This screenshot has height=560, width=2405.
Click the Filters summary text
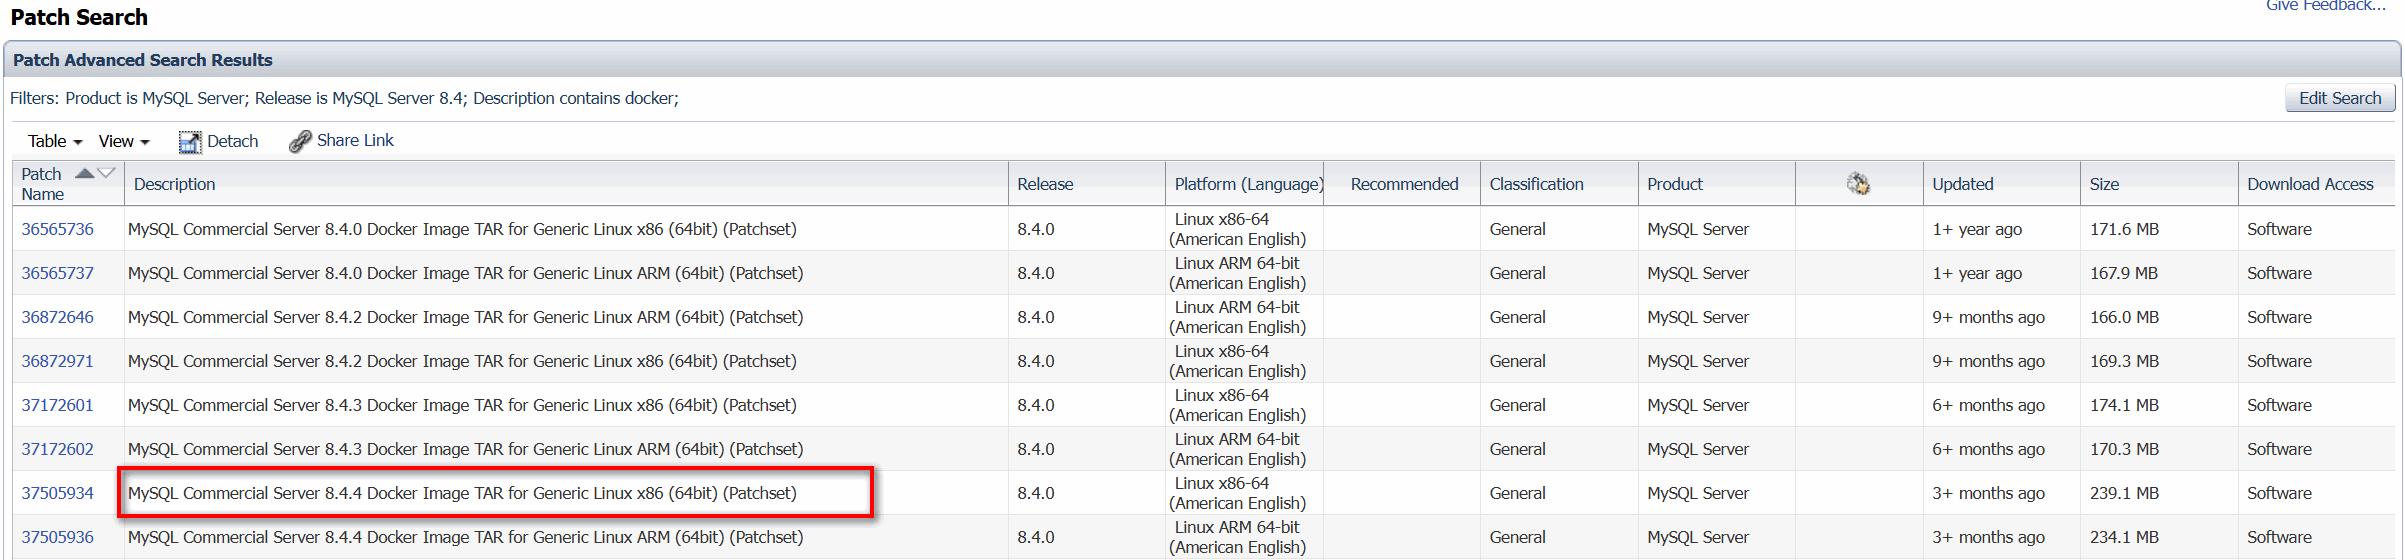(344, 98)
